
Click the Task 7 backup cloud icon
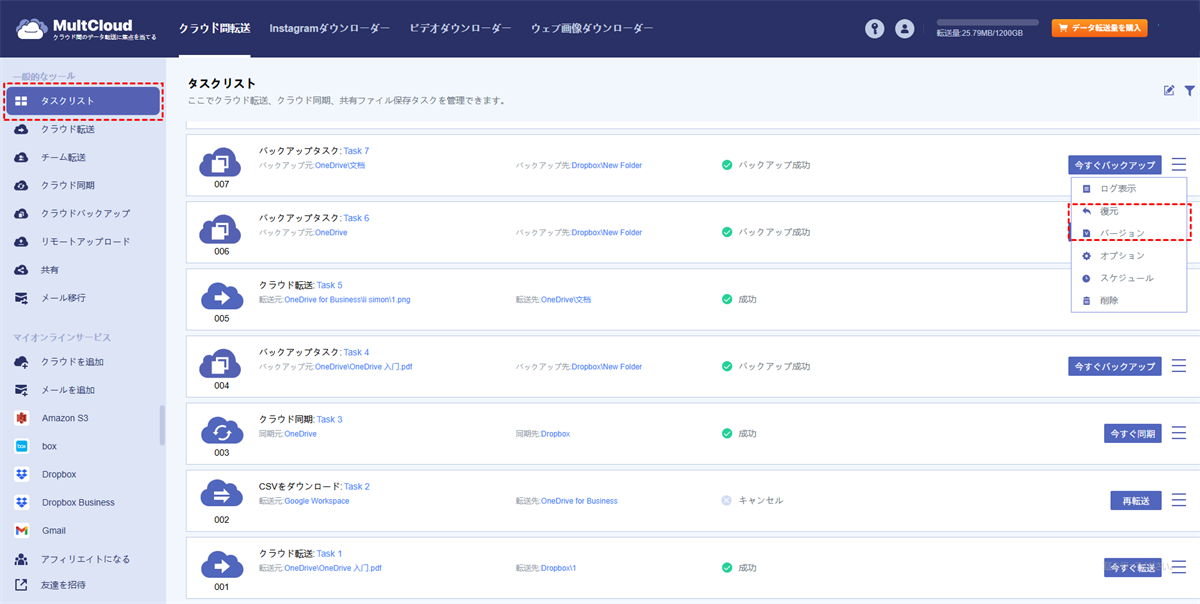click(x=221, y=161)
